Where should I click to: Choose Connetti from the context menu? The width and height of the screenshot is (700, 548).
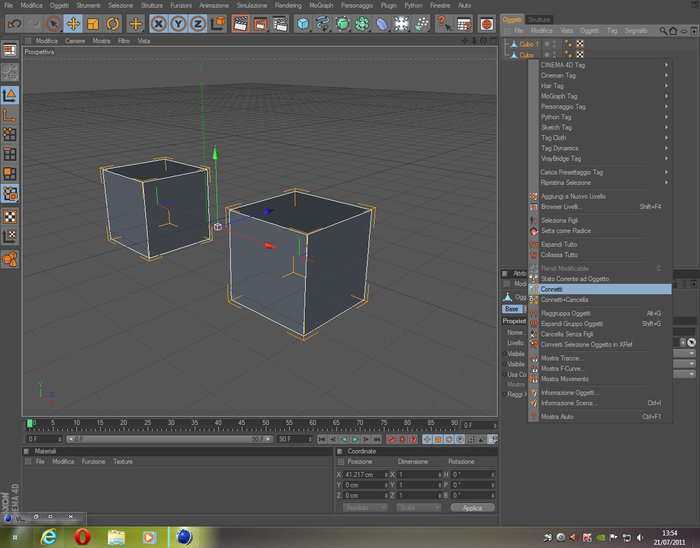point(600,289)
